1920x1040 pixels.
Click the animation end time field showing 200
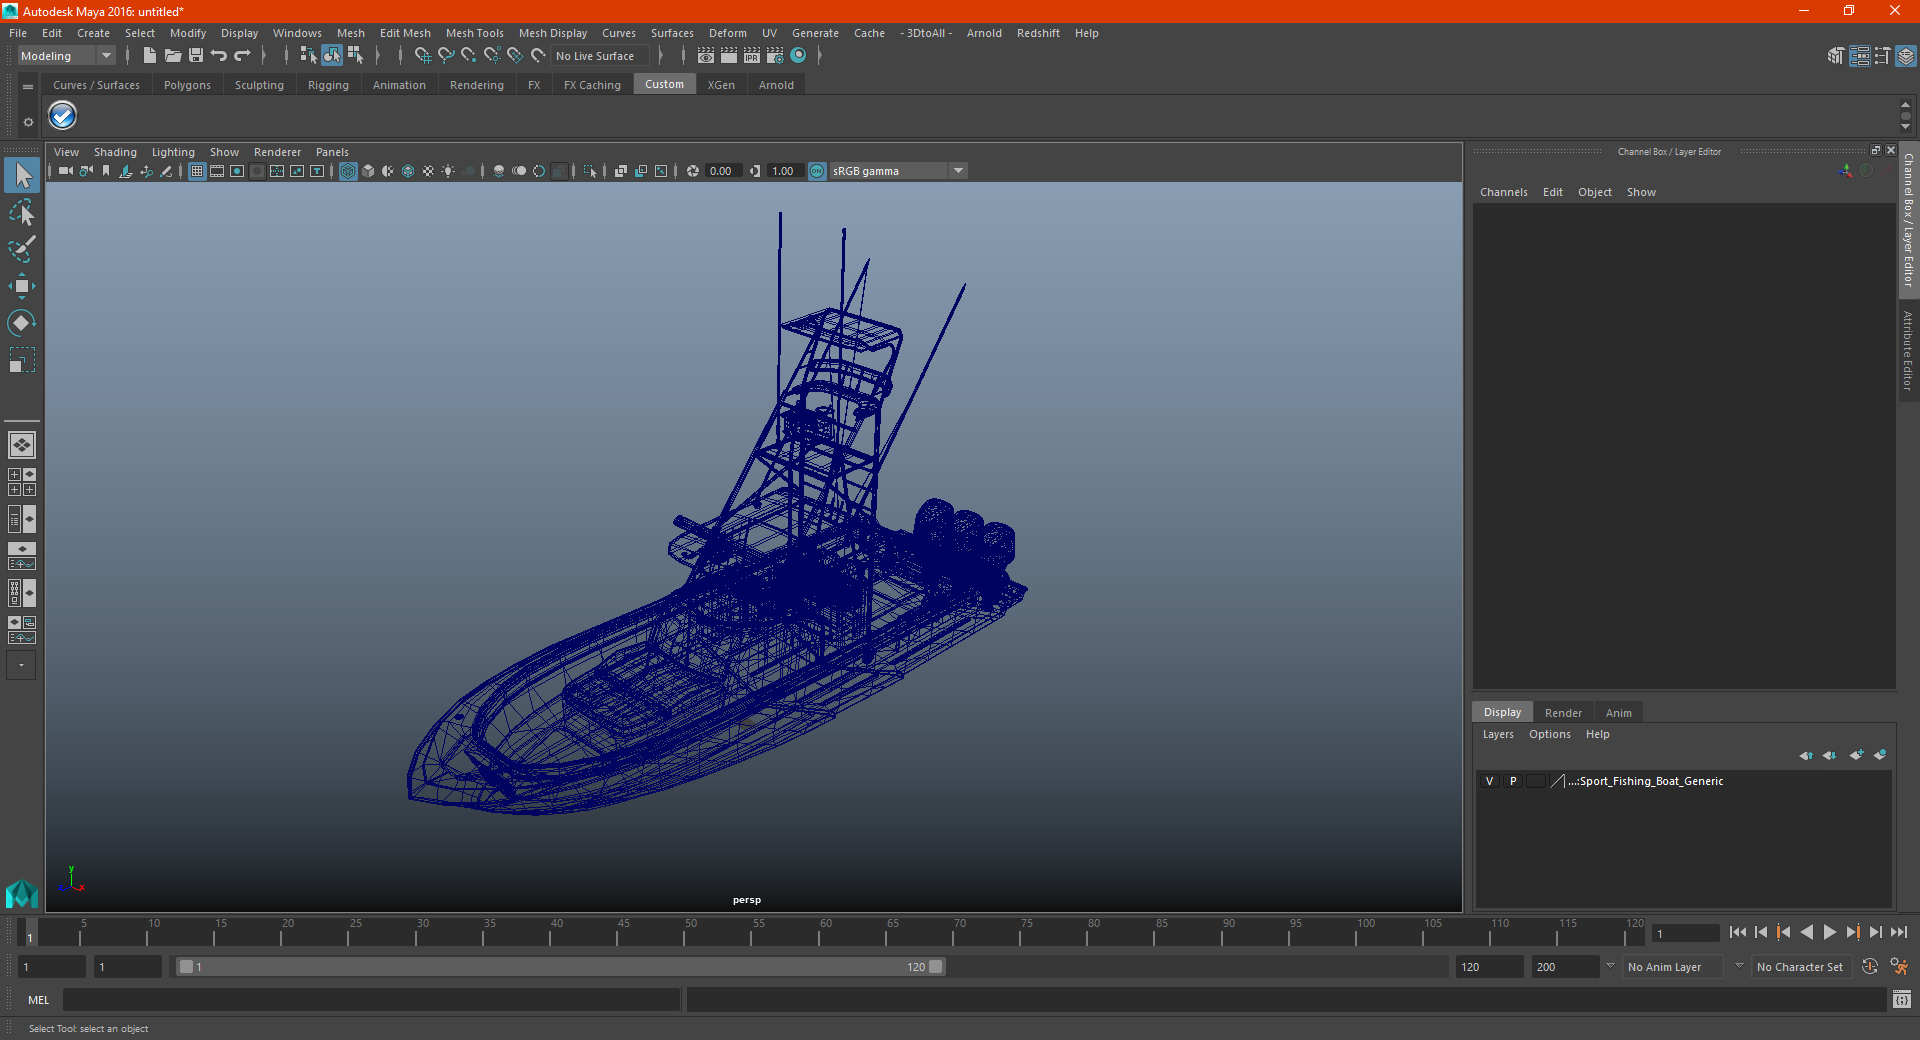pyautogui.click(x=1566, y=967)
